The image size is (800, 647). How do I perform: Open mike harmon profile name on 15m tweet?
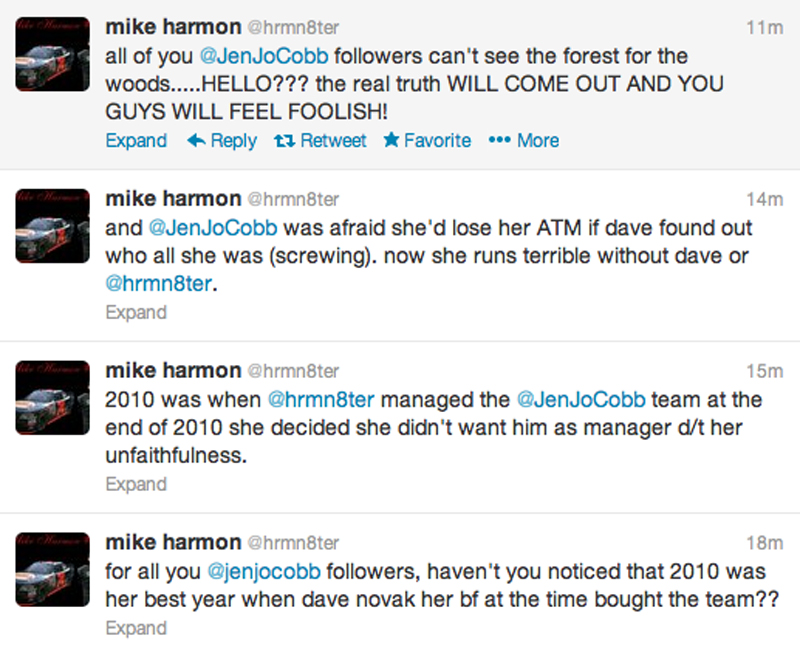172,371
